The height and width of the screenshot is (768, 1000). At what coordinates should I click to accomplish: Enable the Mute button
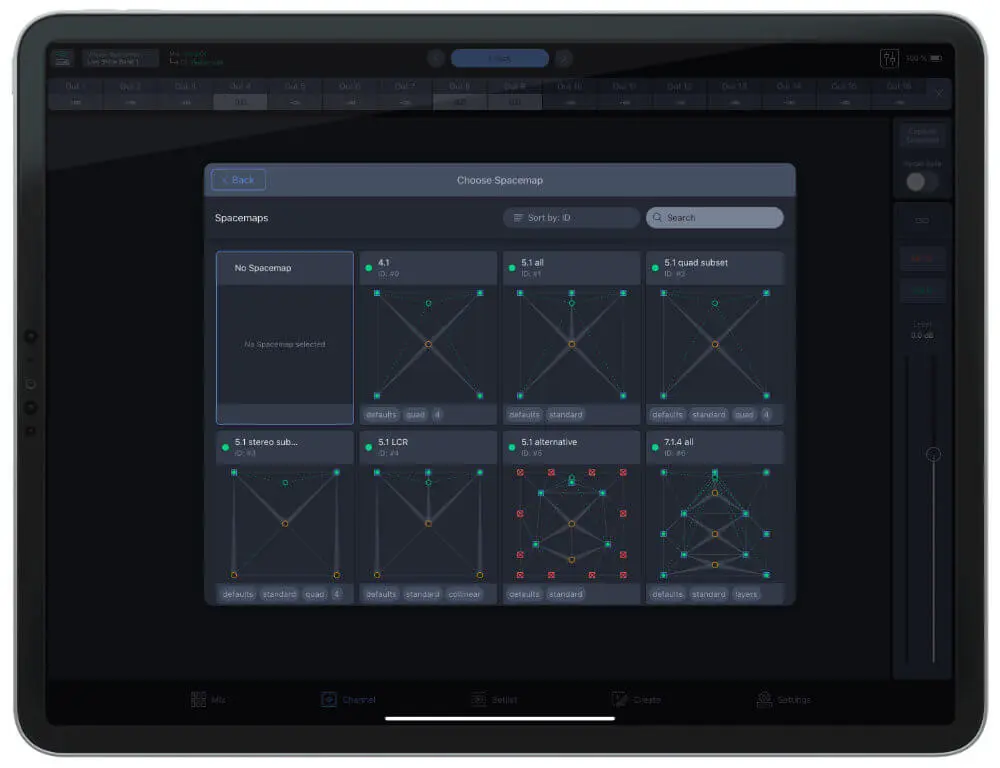coord(921,258)
